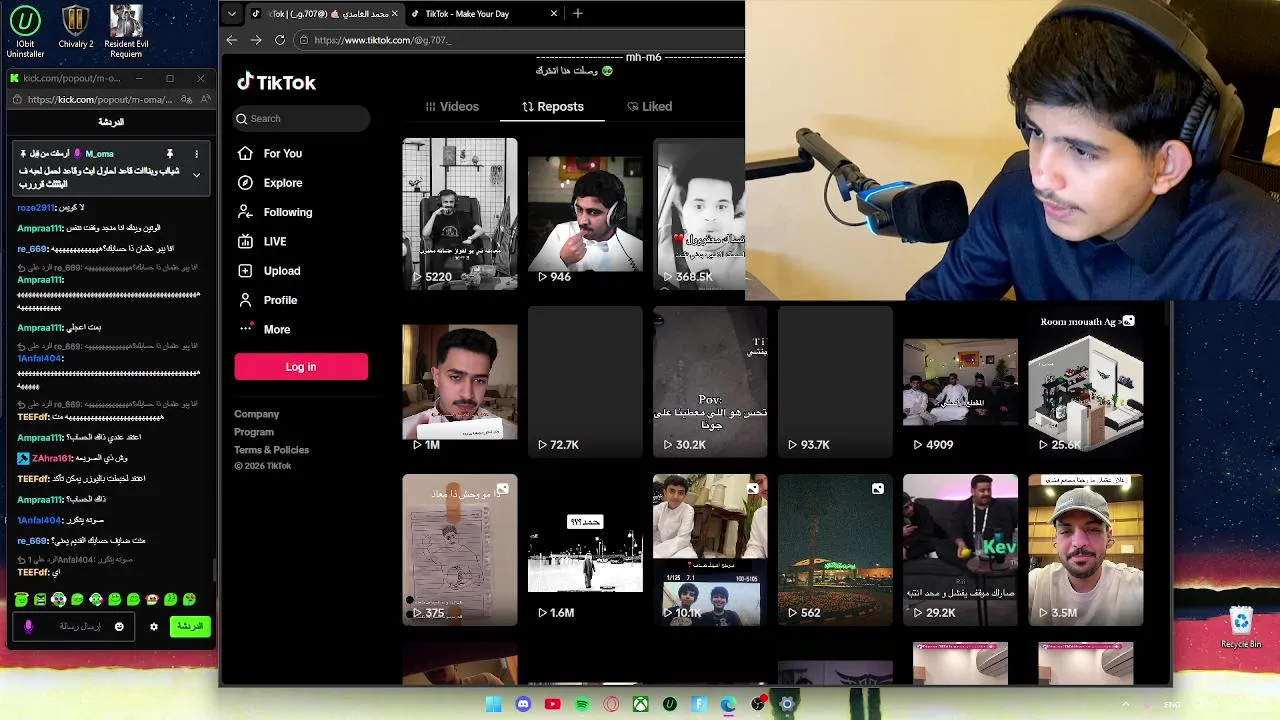1280x720 pixels.
Task: Expand the More menu in TikTok sidebar
Action: click(x=264, y=329)
